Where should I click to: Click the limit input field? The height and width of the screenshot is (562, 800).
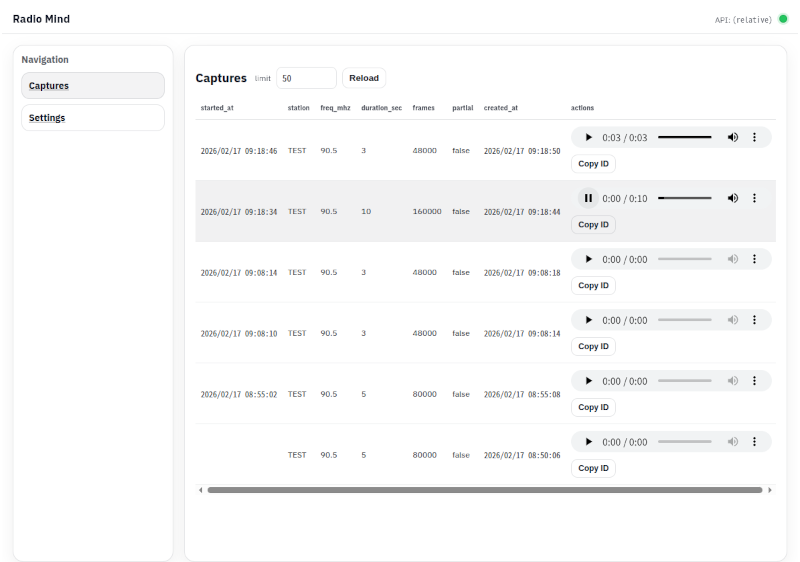point(306,78)
